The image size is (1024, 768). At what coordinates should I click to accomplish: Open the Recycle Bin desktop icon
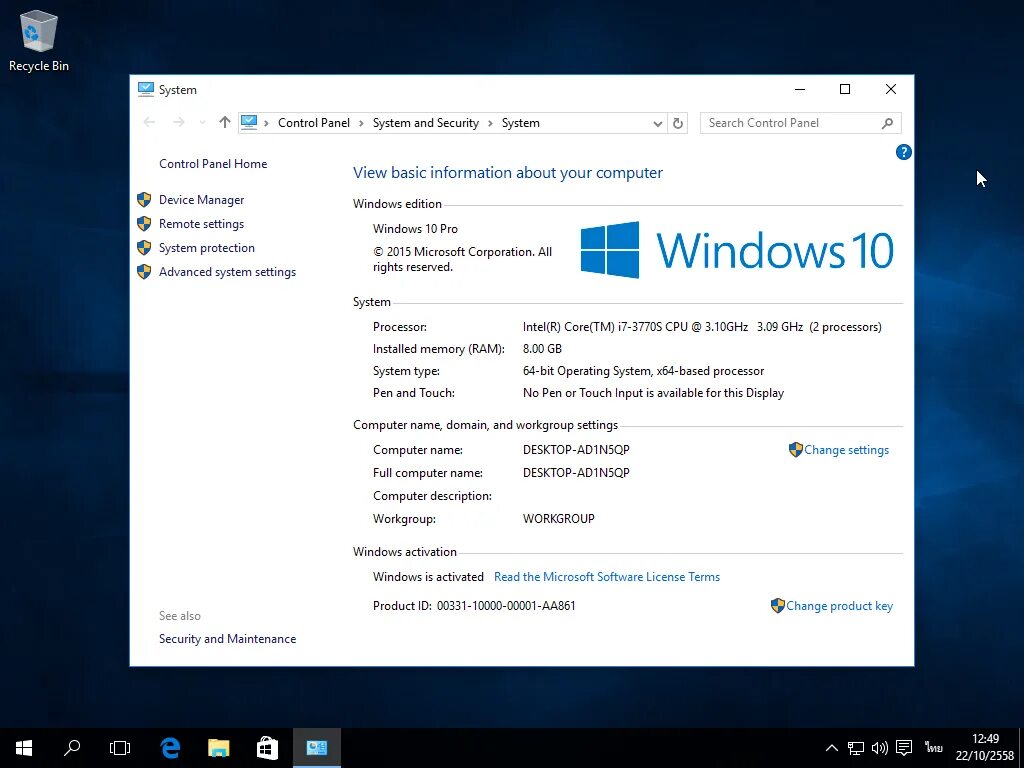tap(39, 40)
